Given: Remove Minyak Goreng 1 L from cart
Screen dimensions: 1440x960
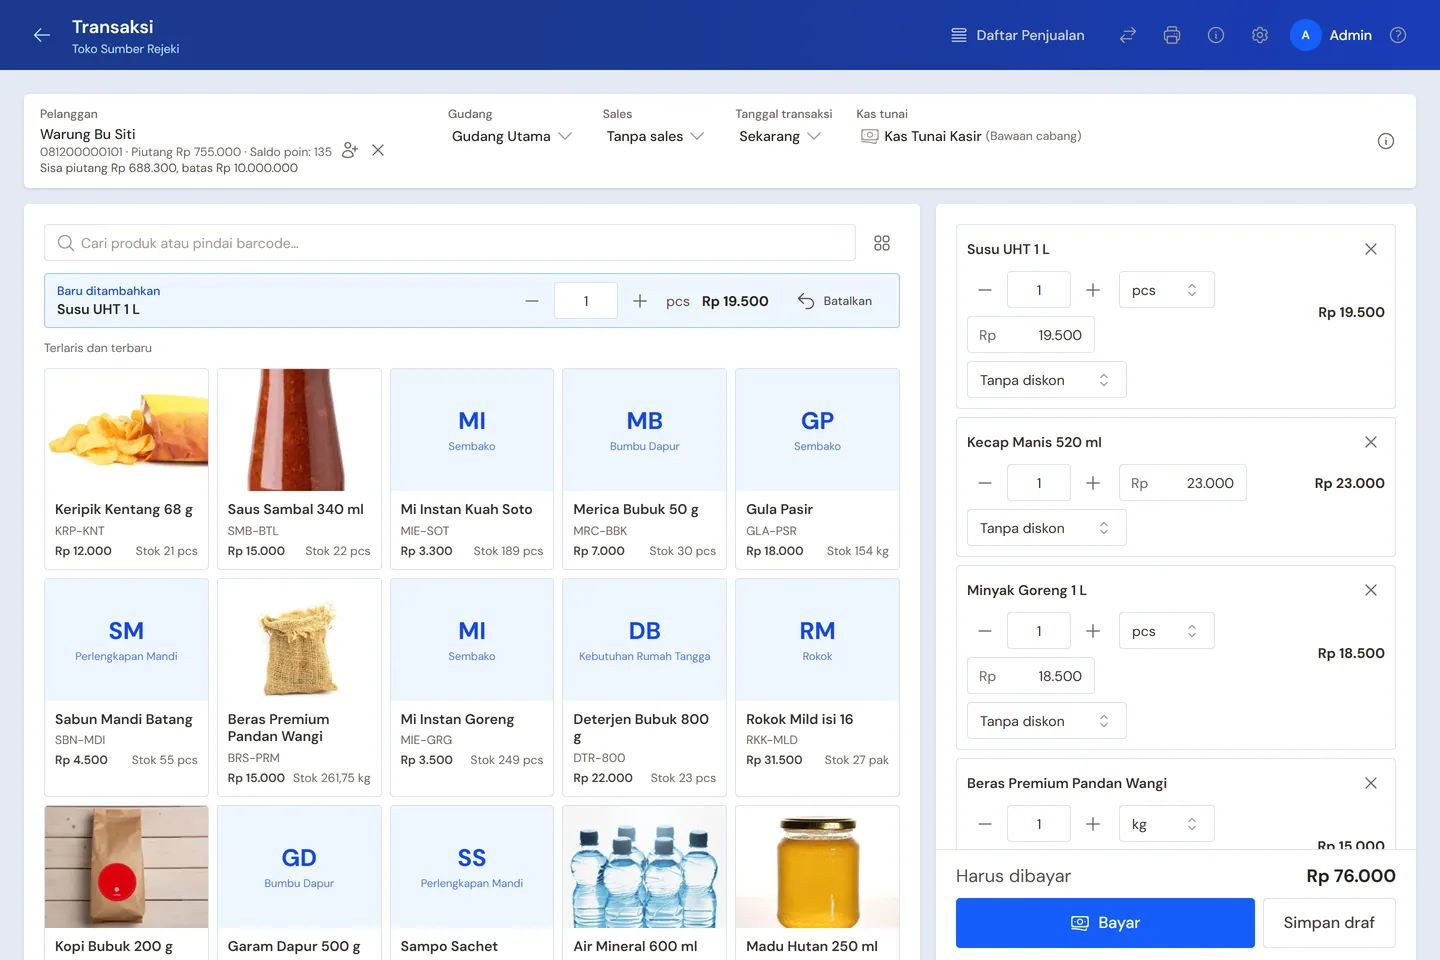Looking at the screenshot, I should (x=1371, y=590).
